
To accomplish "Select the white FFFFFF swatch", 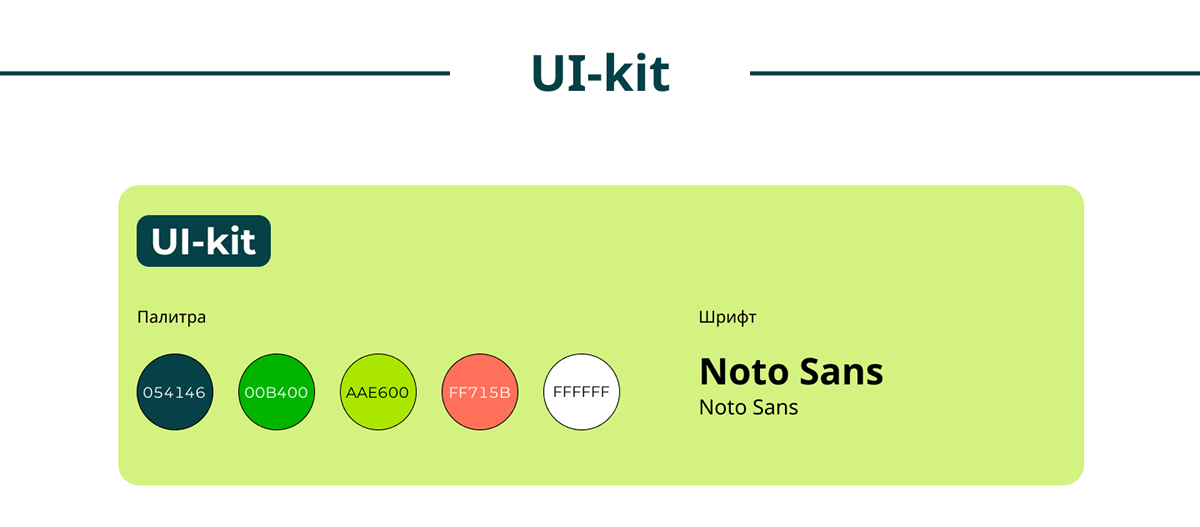I will coord(581,392).
